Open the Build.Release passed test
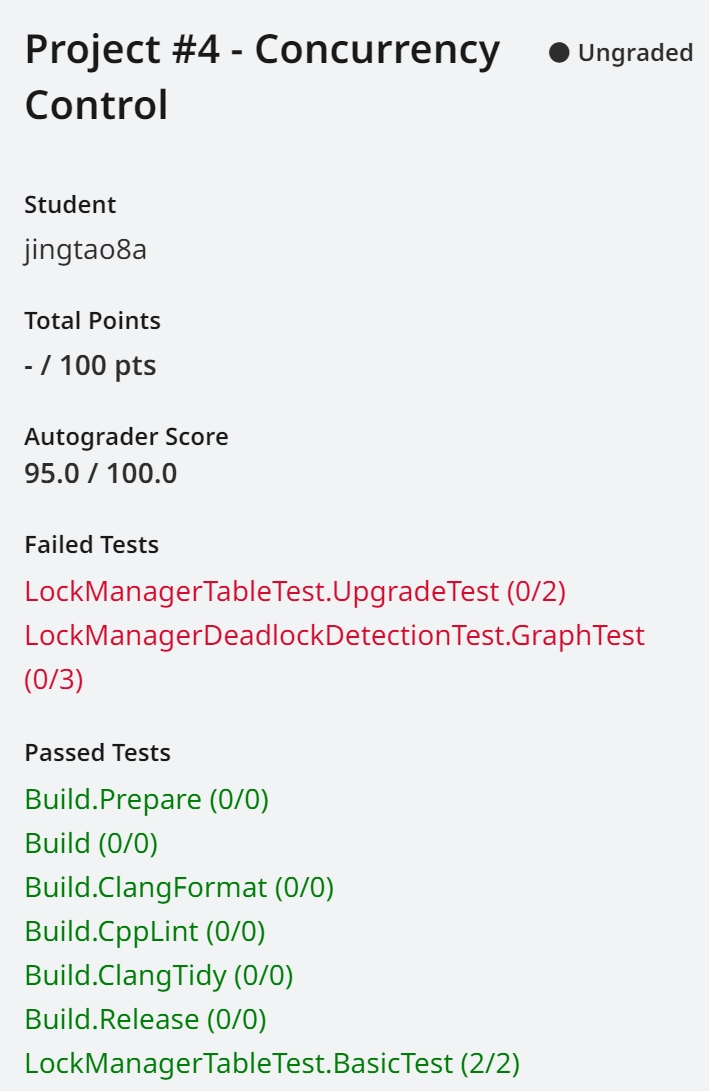 [145, 1019]
